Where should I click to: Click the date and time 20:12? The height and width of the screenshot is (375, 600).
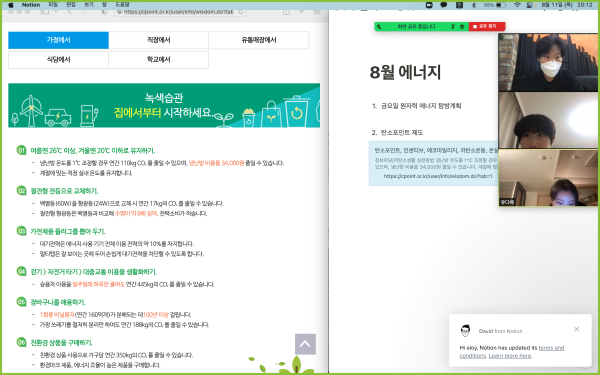pyautogui.click(x=566, y=5)
